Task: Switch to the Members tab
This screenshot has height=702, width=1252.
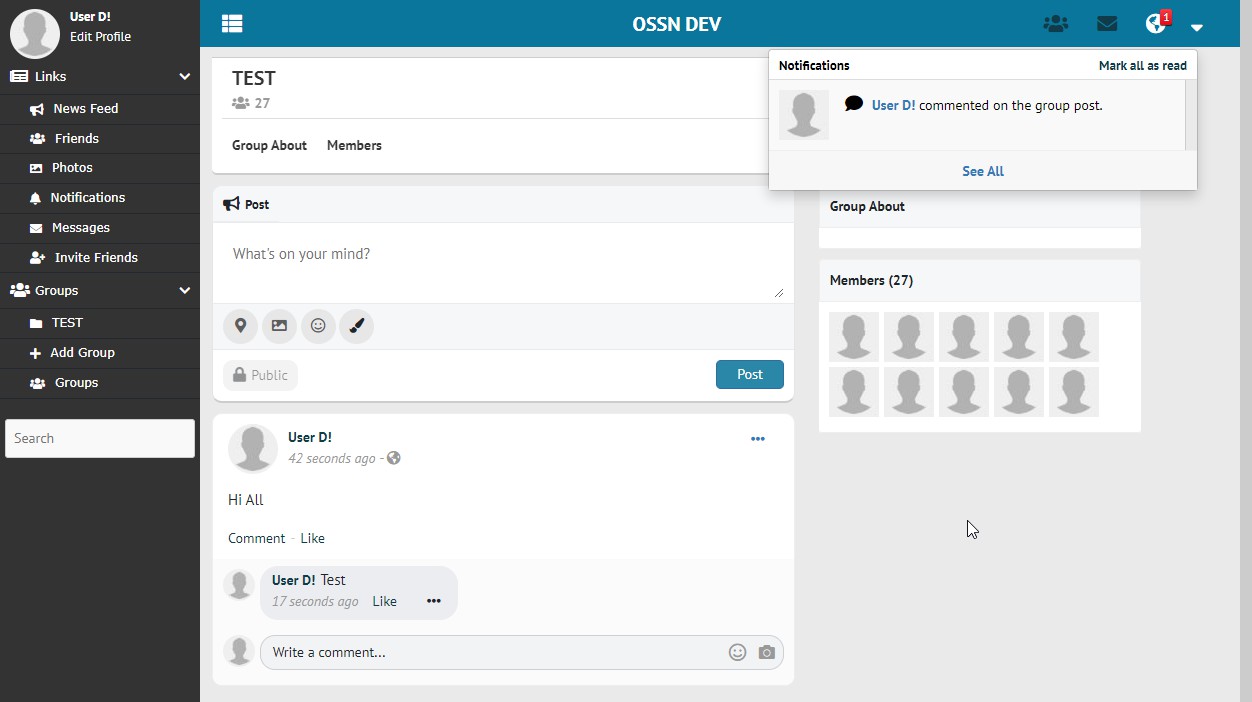Action: [x=354, y=145]
